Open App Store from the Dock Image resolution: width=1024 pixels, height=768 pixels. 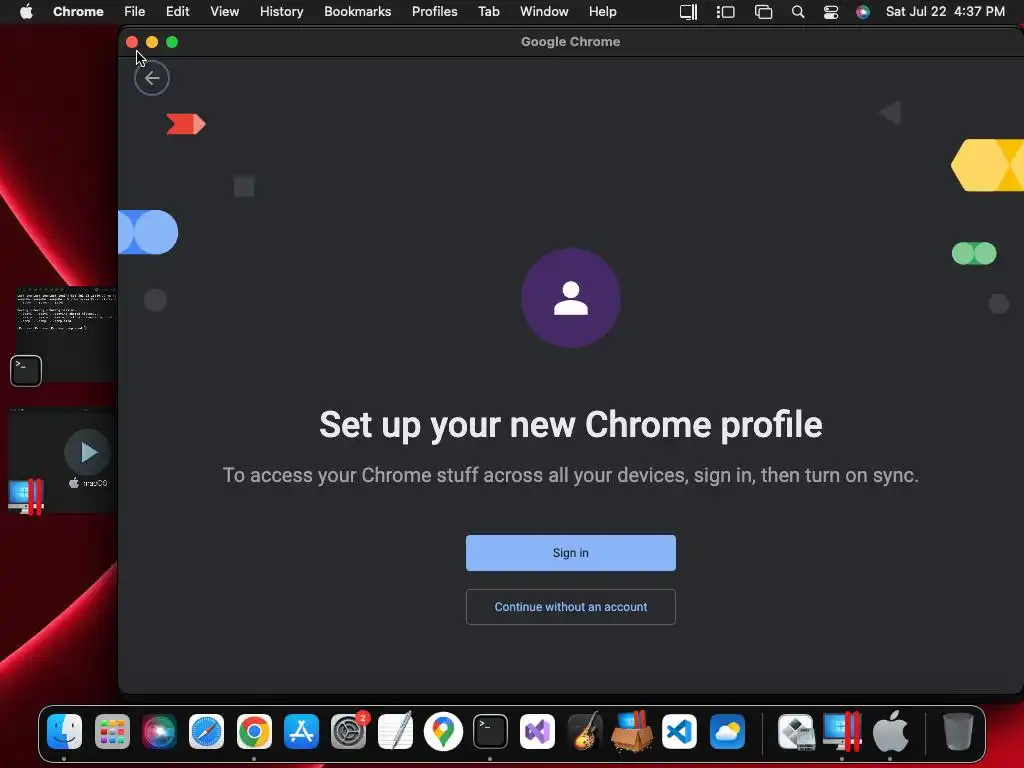[301, 731]
